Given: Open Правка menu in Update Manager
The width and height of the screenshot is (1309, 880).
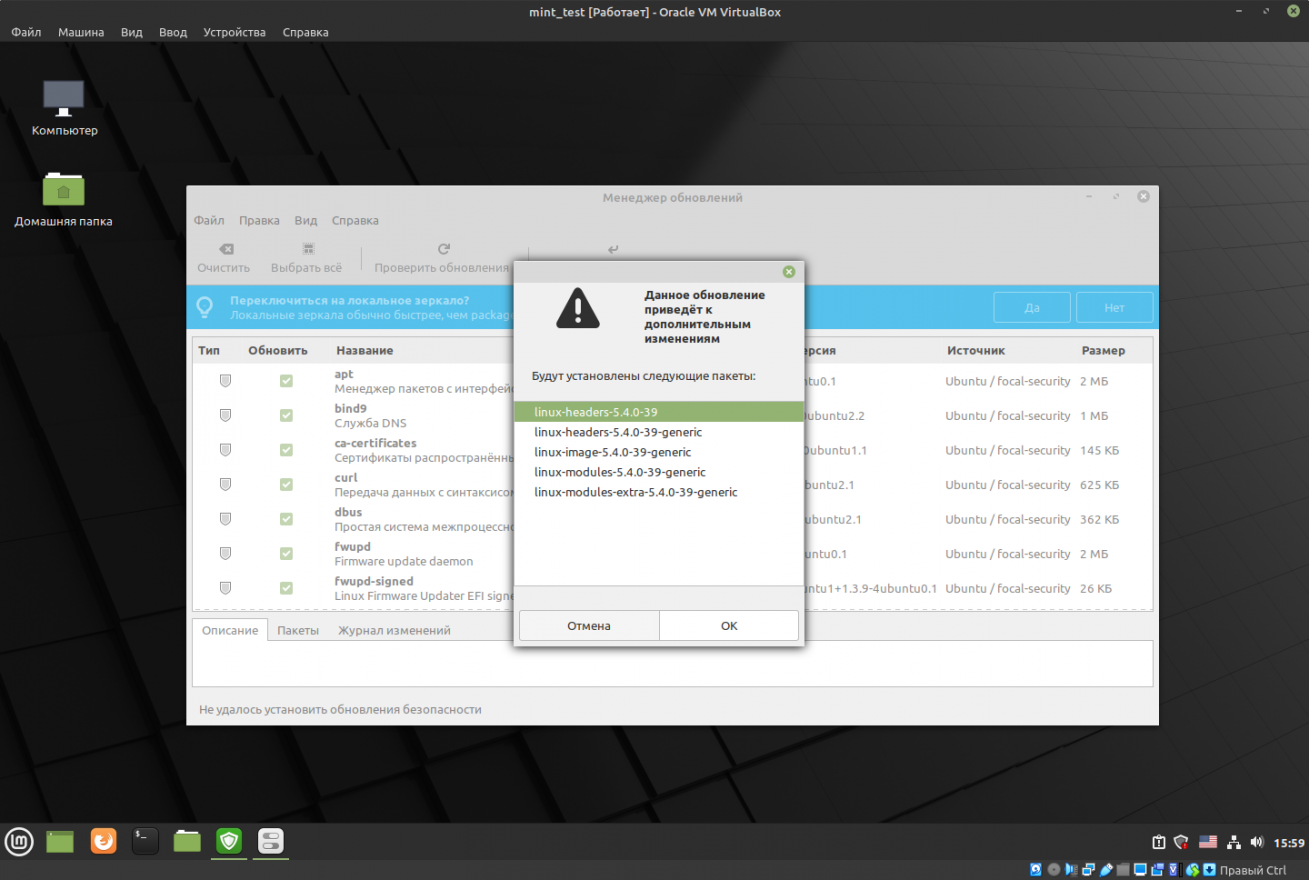Looking at the screenshot, I should pos(259,220).
